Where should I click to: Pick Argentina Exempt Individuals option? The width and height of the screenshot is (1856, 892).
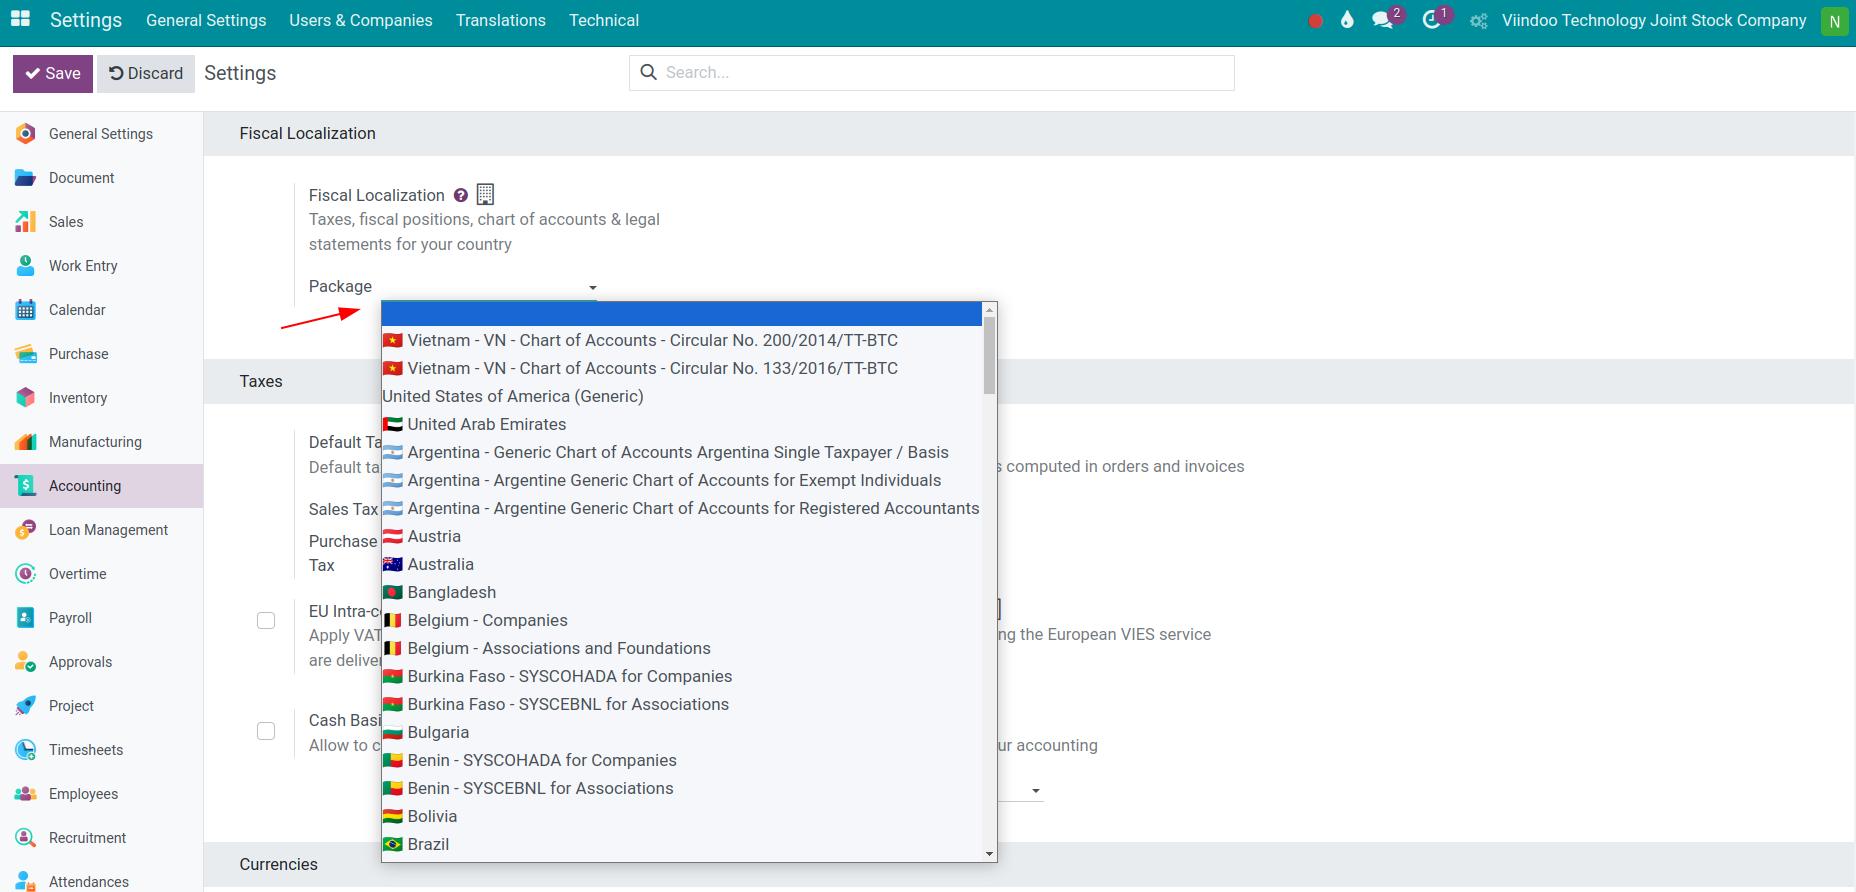[682, 480]
